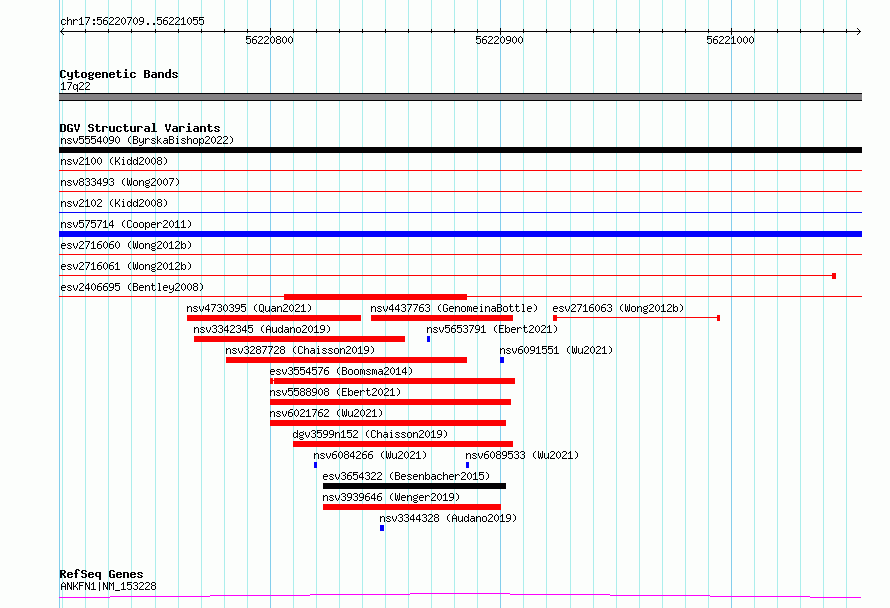Screen dimensions: 890x608
Task: Select the black nsv5554090 variant bar
Action: point(460,150)
